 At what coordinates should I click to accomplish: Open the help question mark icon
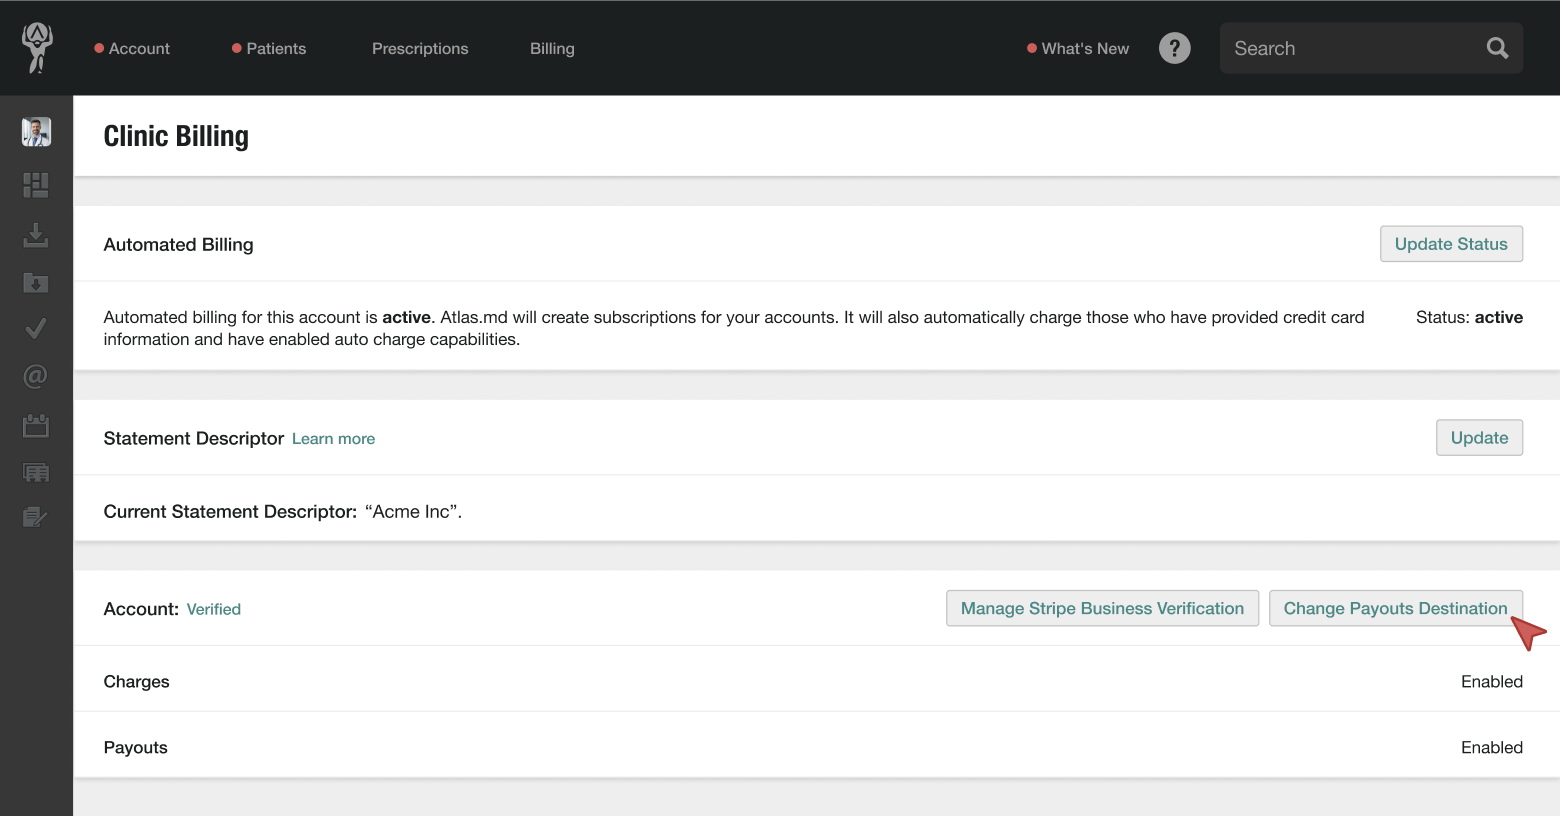point(1174,47)
